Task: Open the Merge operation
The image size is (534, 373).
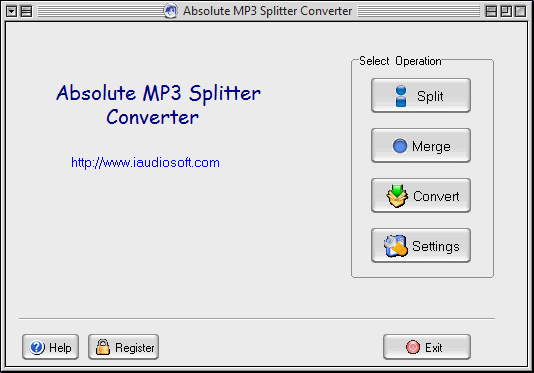Action: click(421, 145)
